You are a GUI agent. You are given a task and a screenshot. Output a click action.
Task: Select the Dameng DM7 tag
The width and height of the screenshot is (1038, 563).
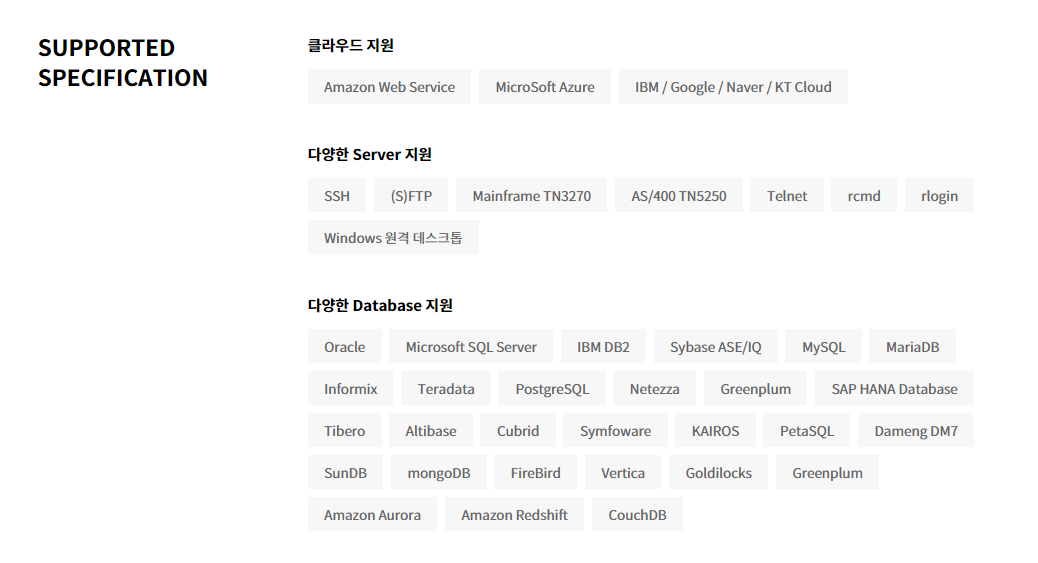(x=915, y=431)
